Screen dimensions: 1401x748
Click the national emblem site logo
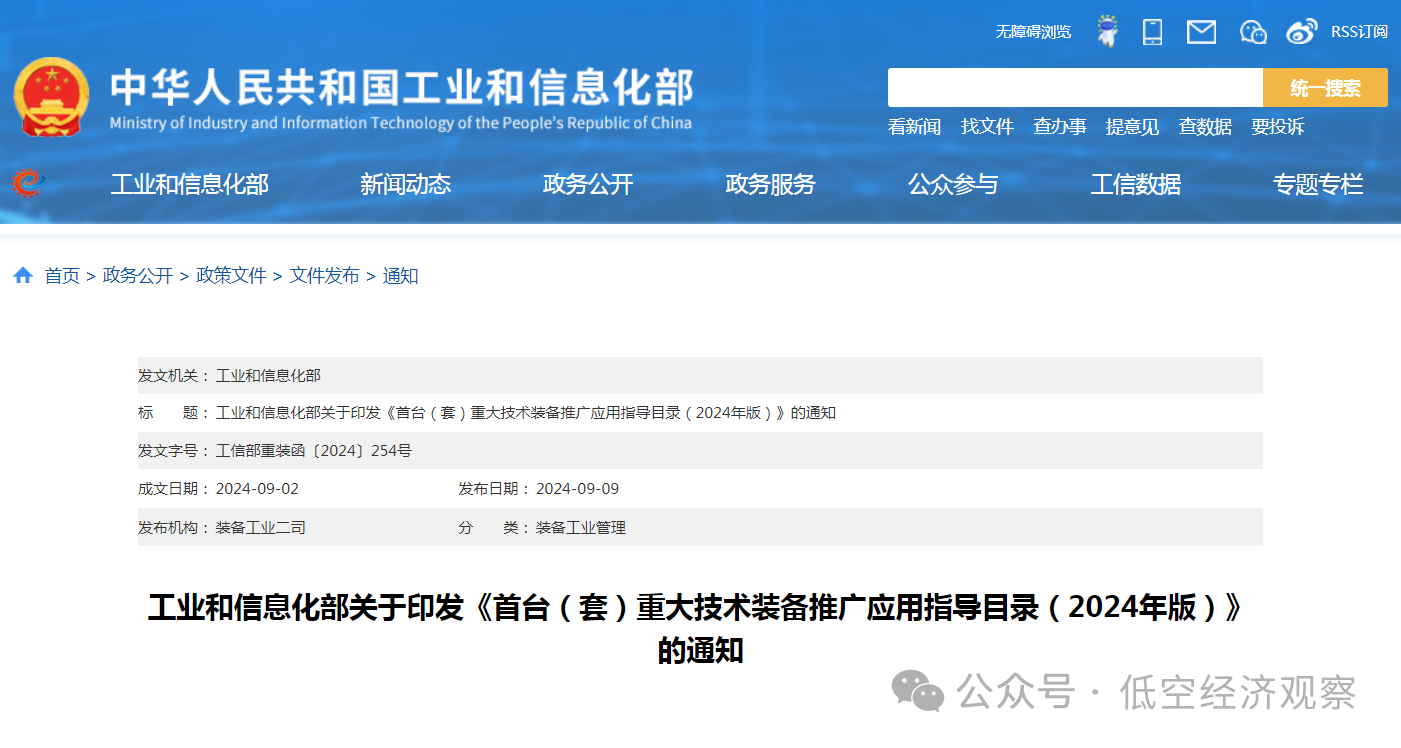click(51, 97)
